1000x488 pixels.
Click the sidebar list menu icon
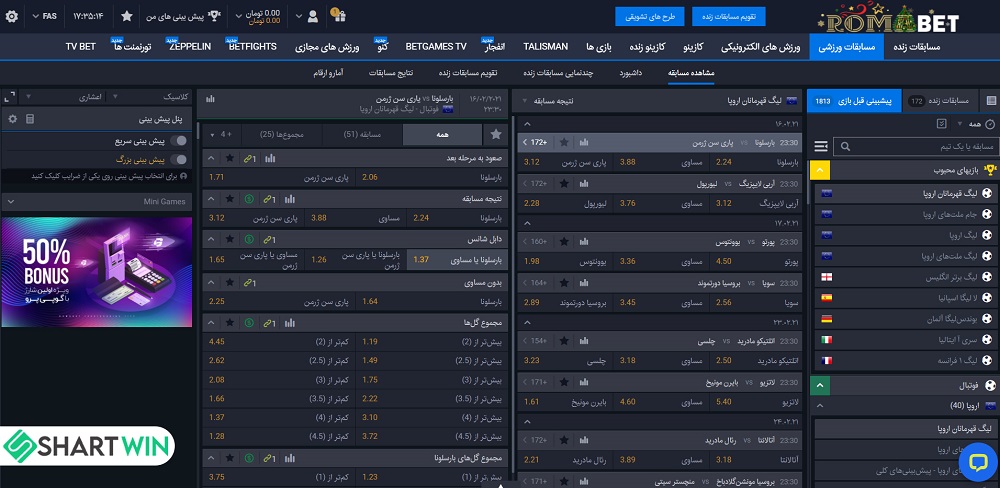coord(821,147)
